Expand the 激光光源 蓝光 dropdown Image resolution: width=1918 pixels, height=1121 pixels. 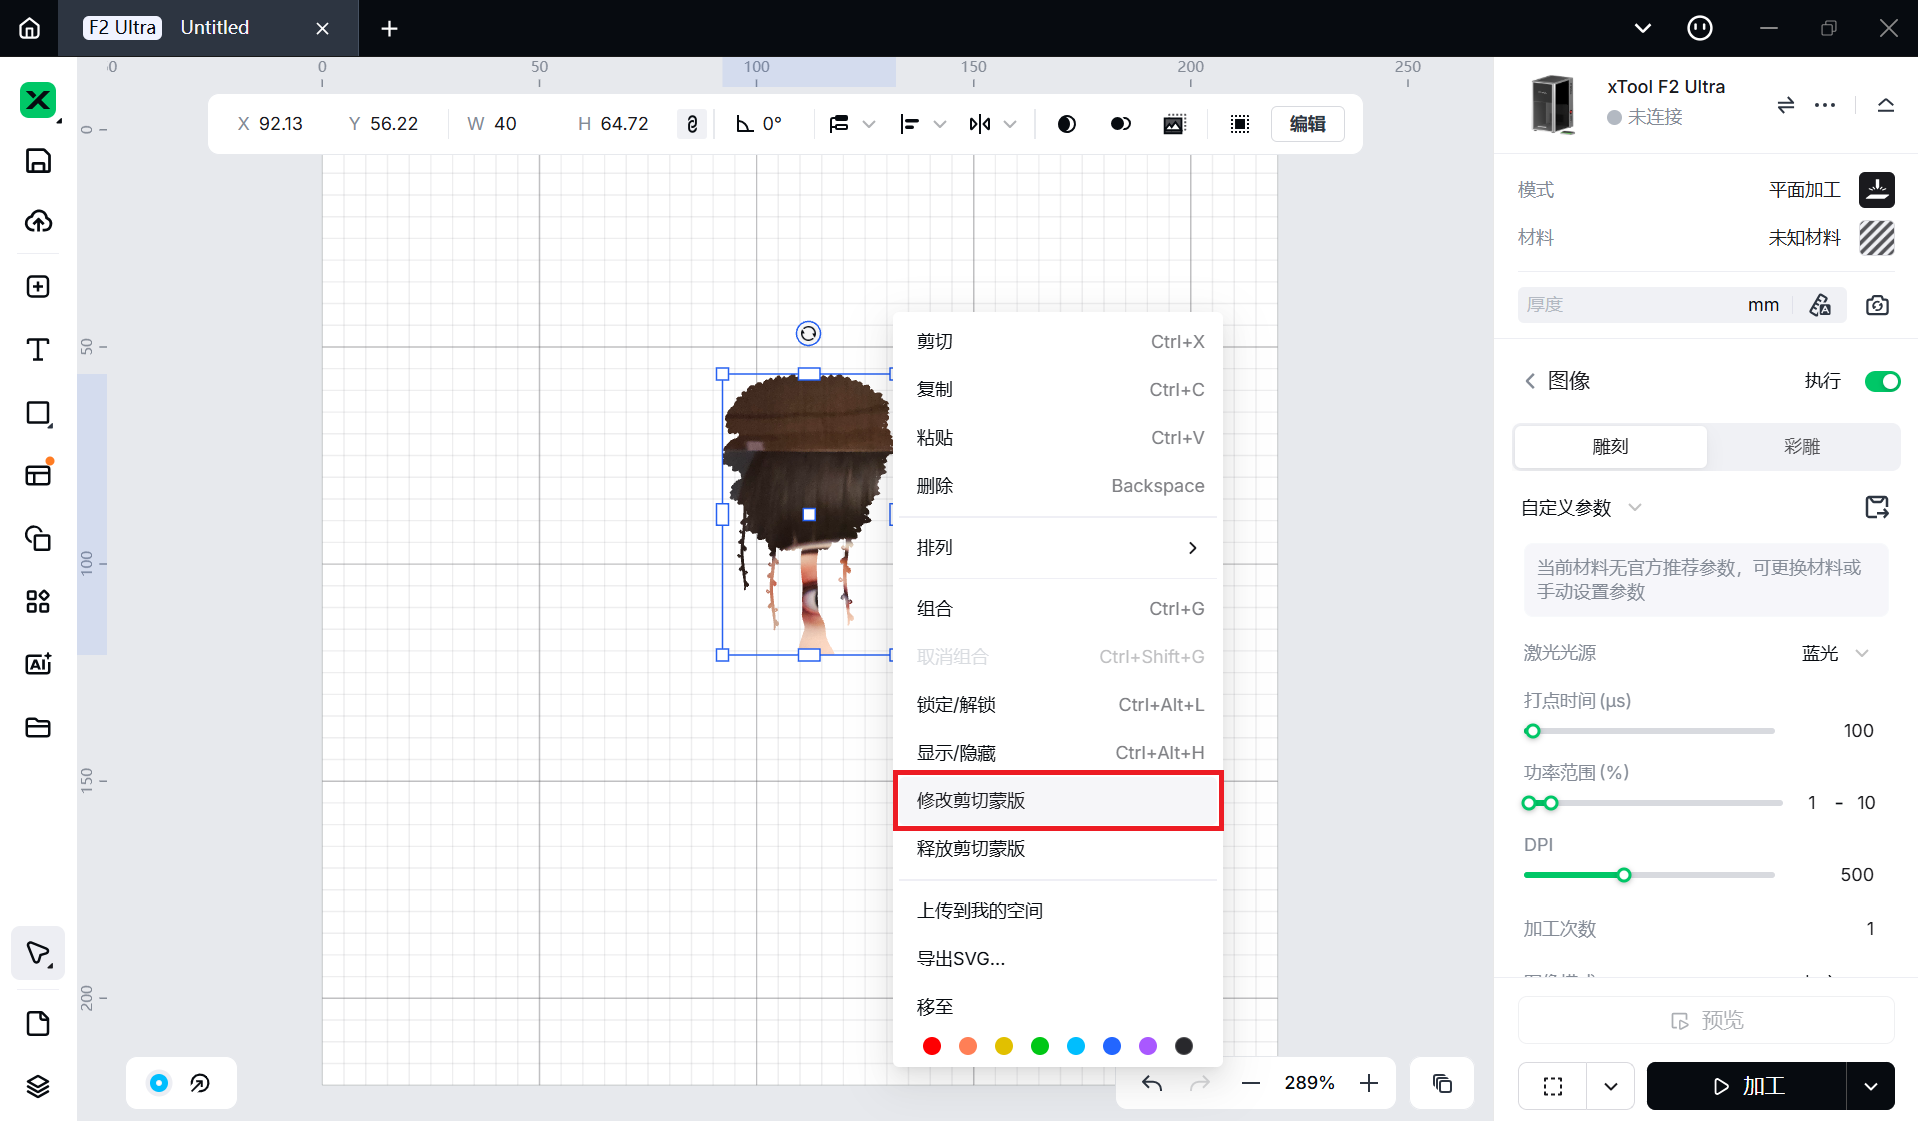1835,653
